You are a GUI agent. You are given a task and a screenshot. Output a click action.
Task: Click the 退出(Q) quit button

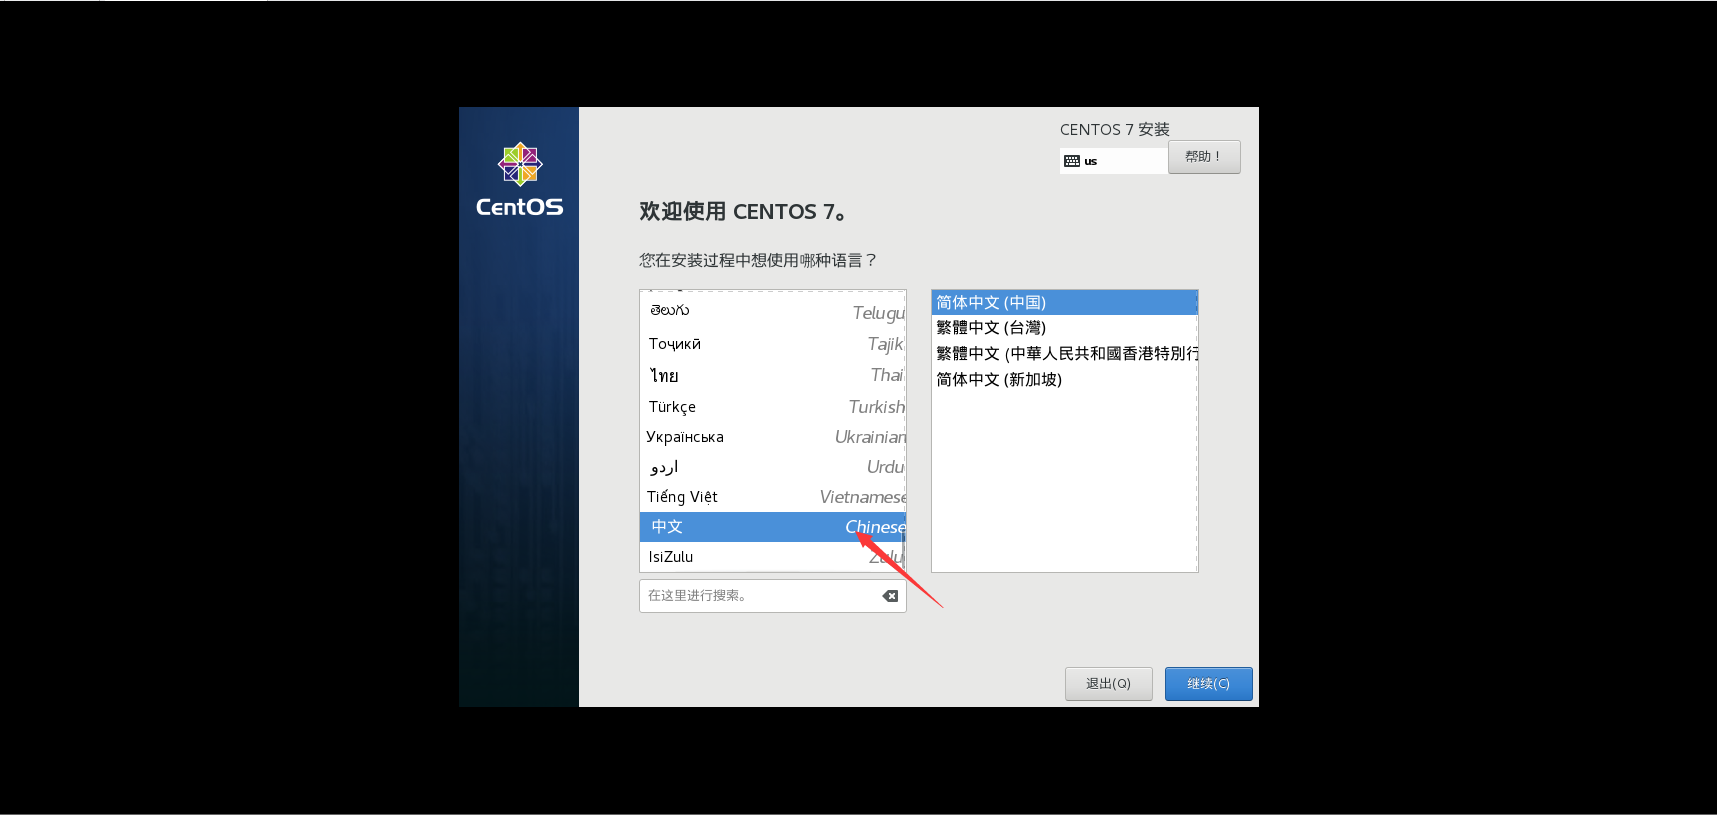1108,684
